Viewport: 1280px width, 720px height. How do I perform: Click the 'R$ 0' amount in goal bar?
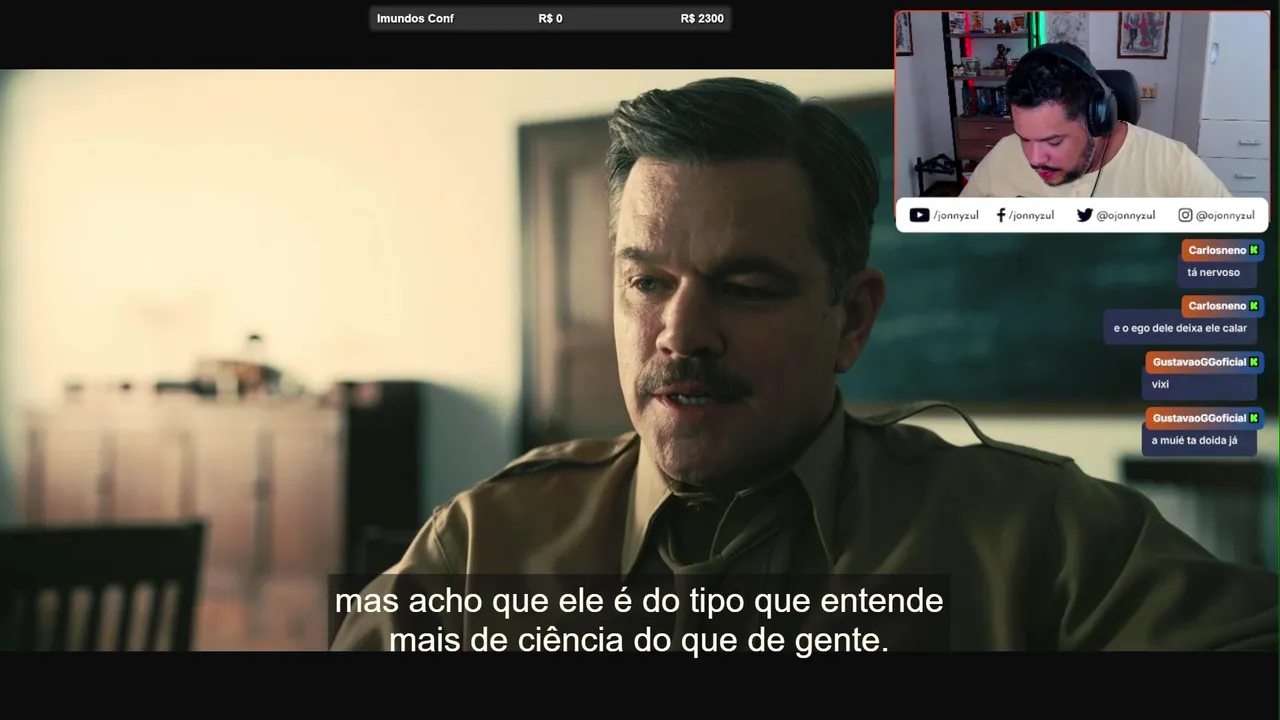click(550, 18)
